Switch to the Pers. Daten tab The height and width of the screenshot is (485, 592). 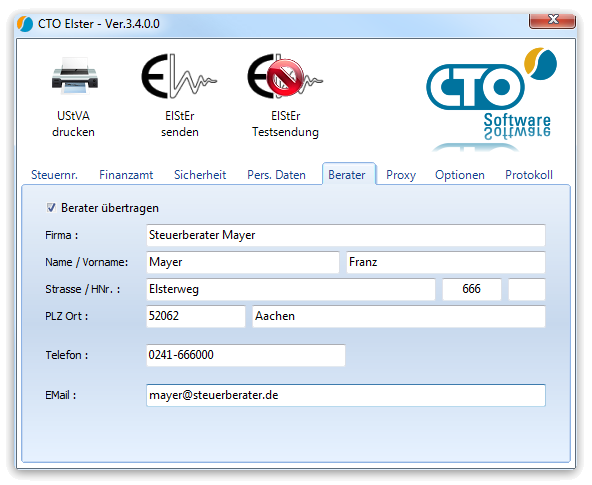tap(276, 175)
